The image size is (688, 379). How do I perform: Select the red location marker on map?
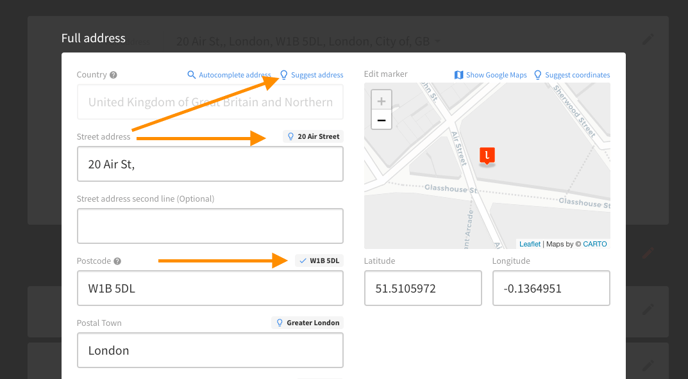tap(487, 156)
